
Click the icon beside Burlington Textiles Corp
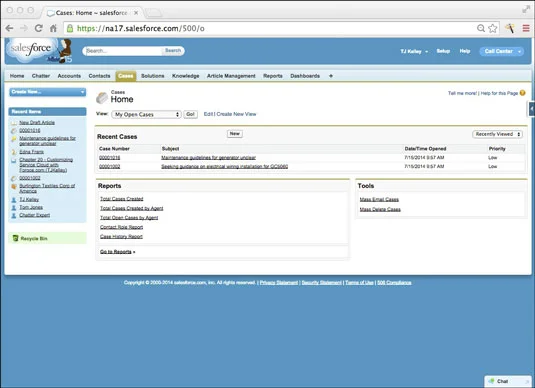tap(14, 186)
